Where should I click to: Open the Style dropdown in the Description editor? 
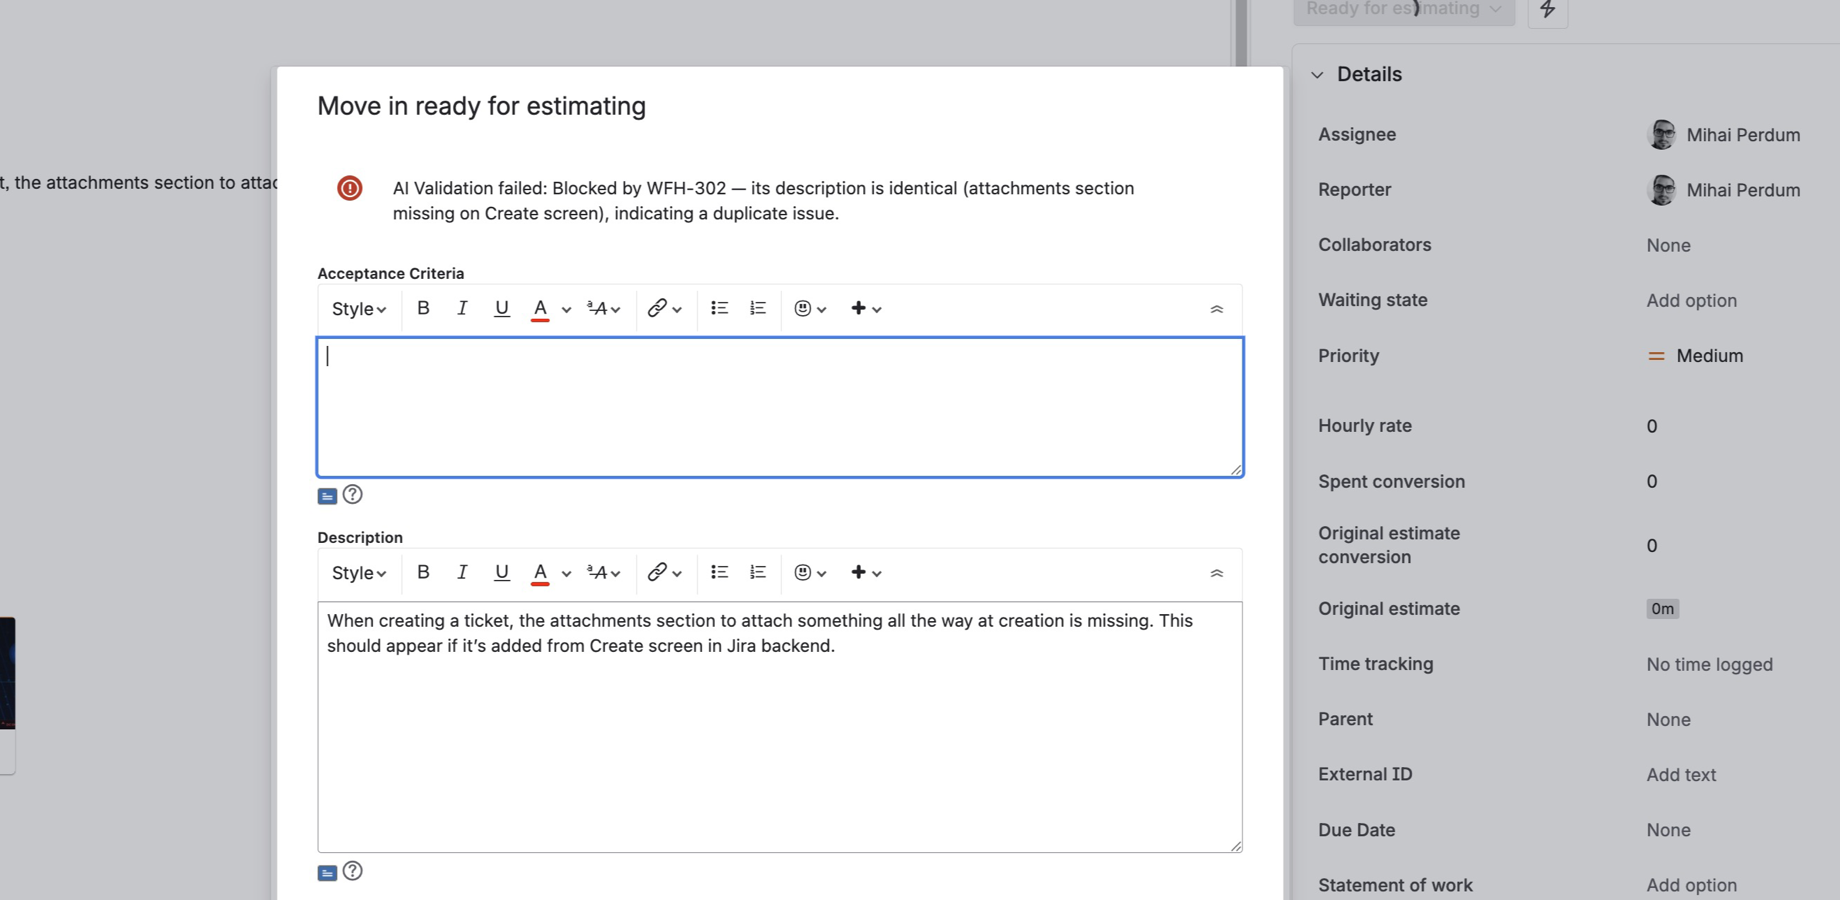[x=357, y=573]
